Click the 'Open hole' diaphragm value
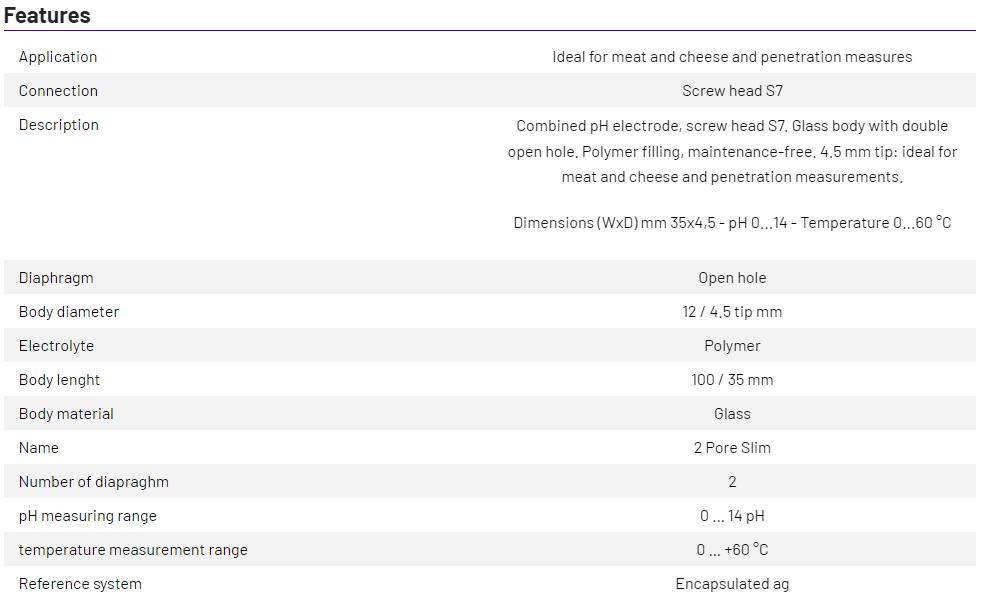Screen dimensions: 981x606 point(732,278)
